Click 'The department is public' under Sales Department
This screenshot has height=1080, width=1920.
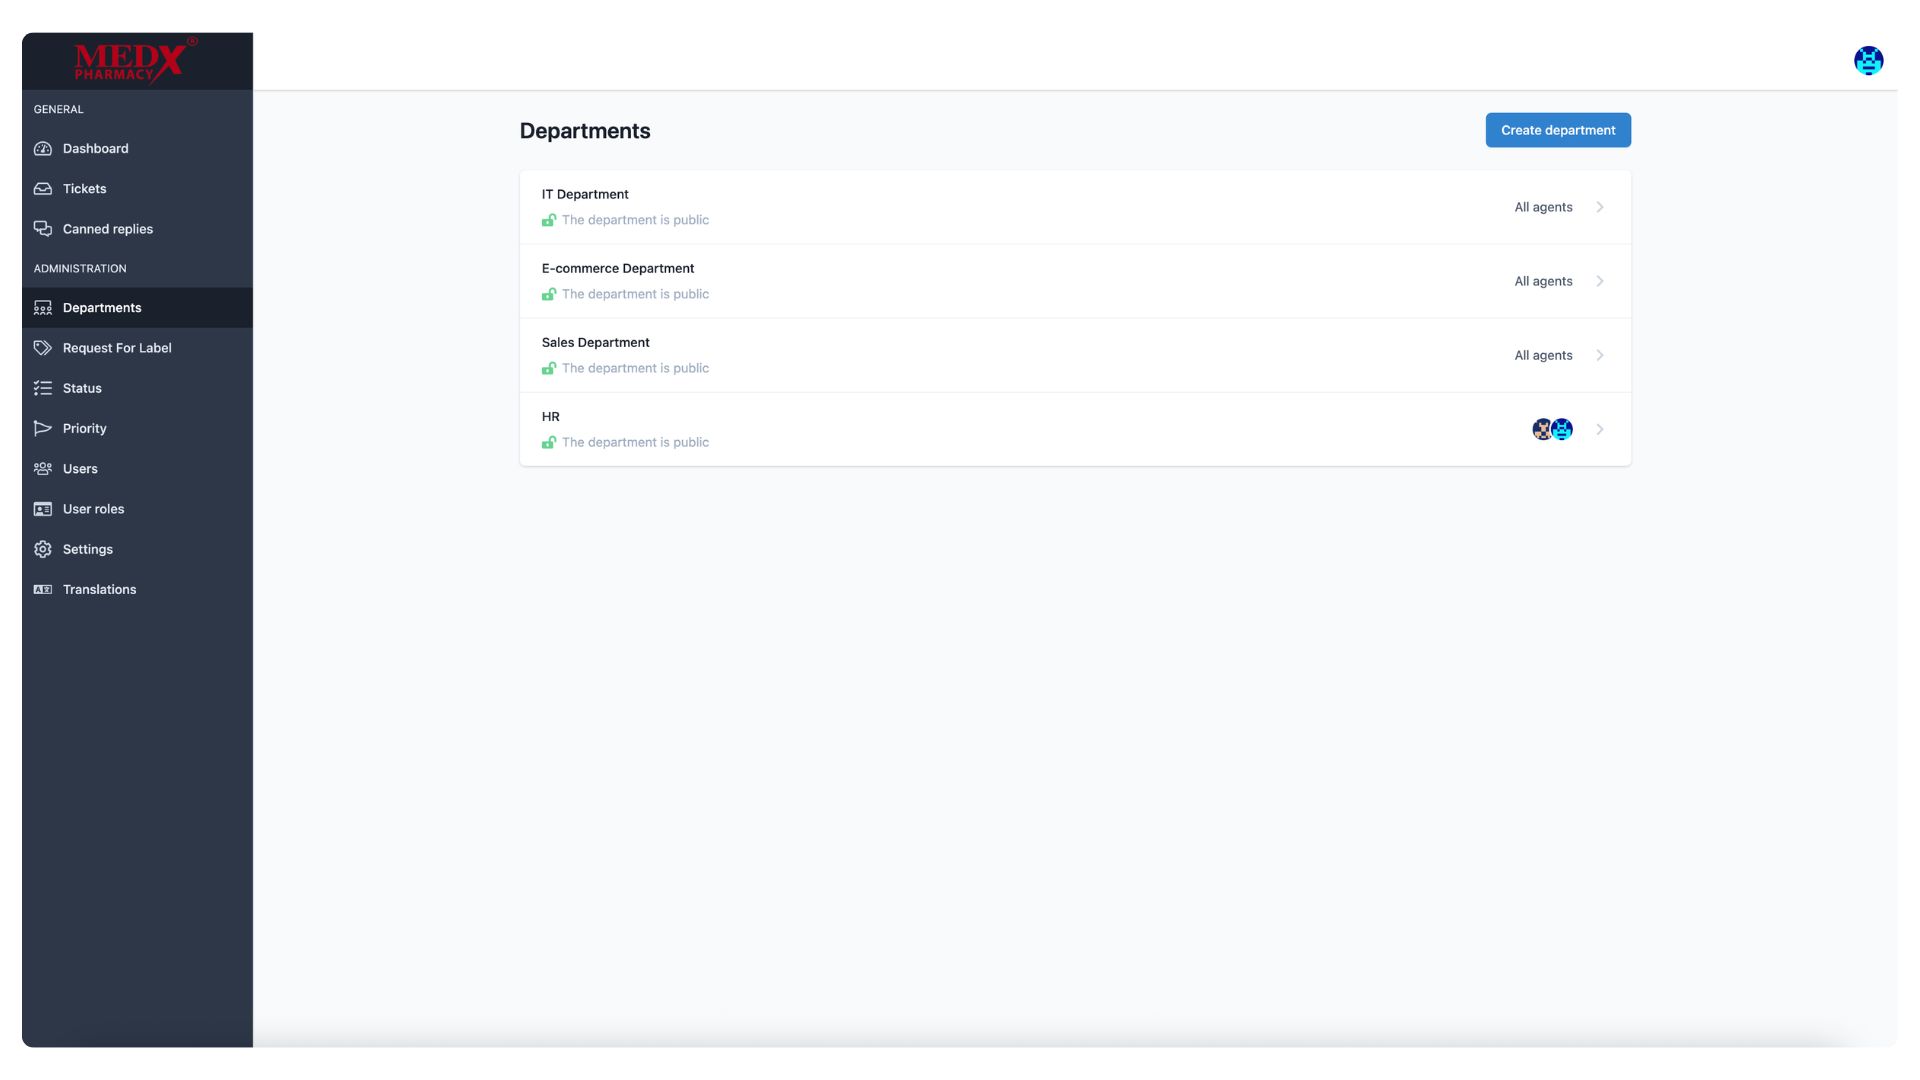pyautogui.click(x=635, y=368)
